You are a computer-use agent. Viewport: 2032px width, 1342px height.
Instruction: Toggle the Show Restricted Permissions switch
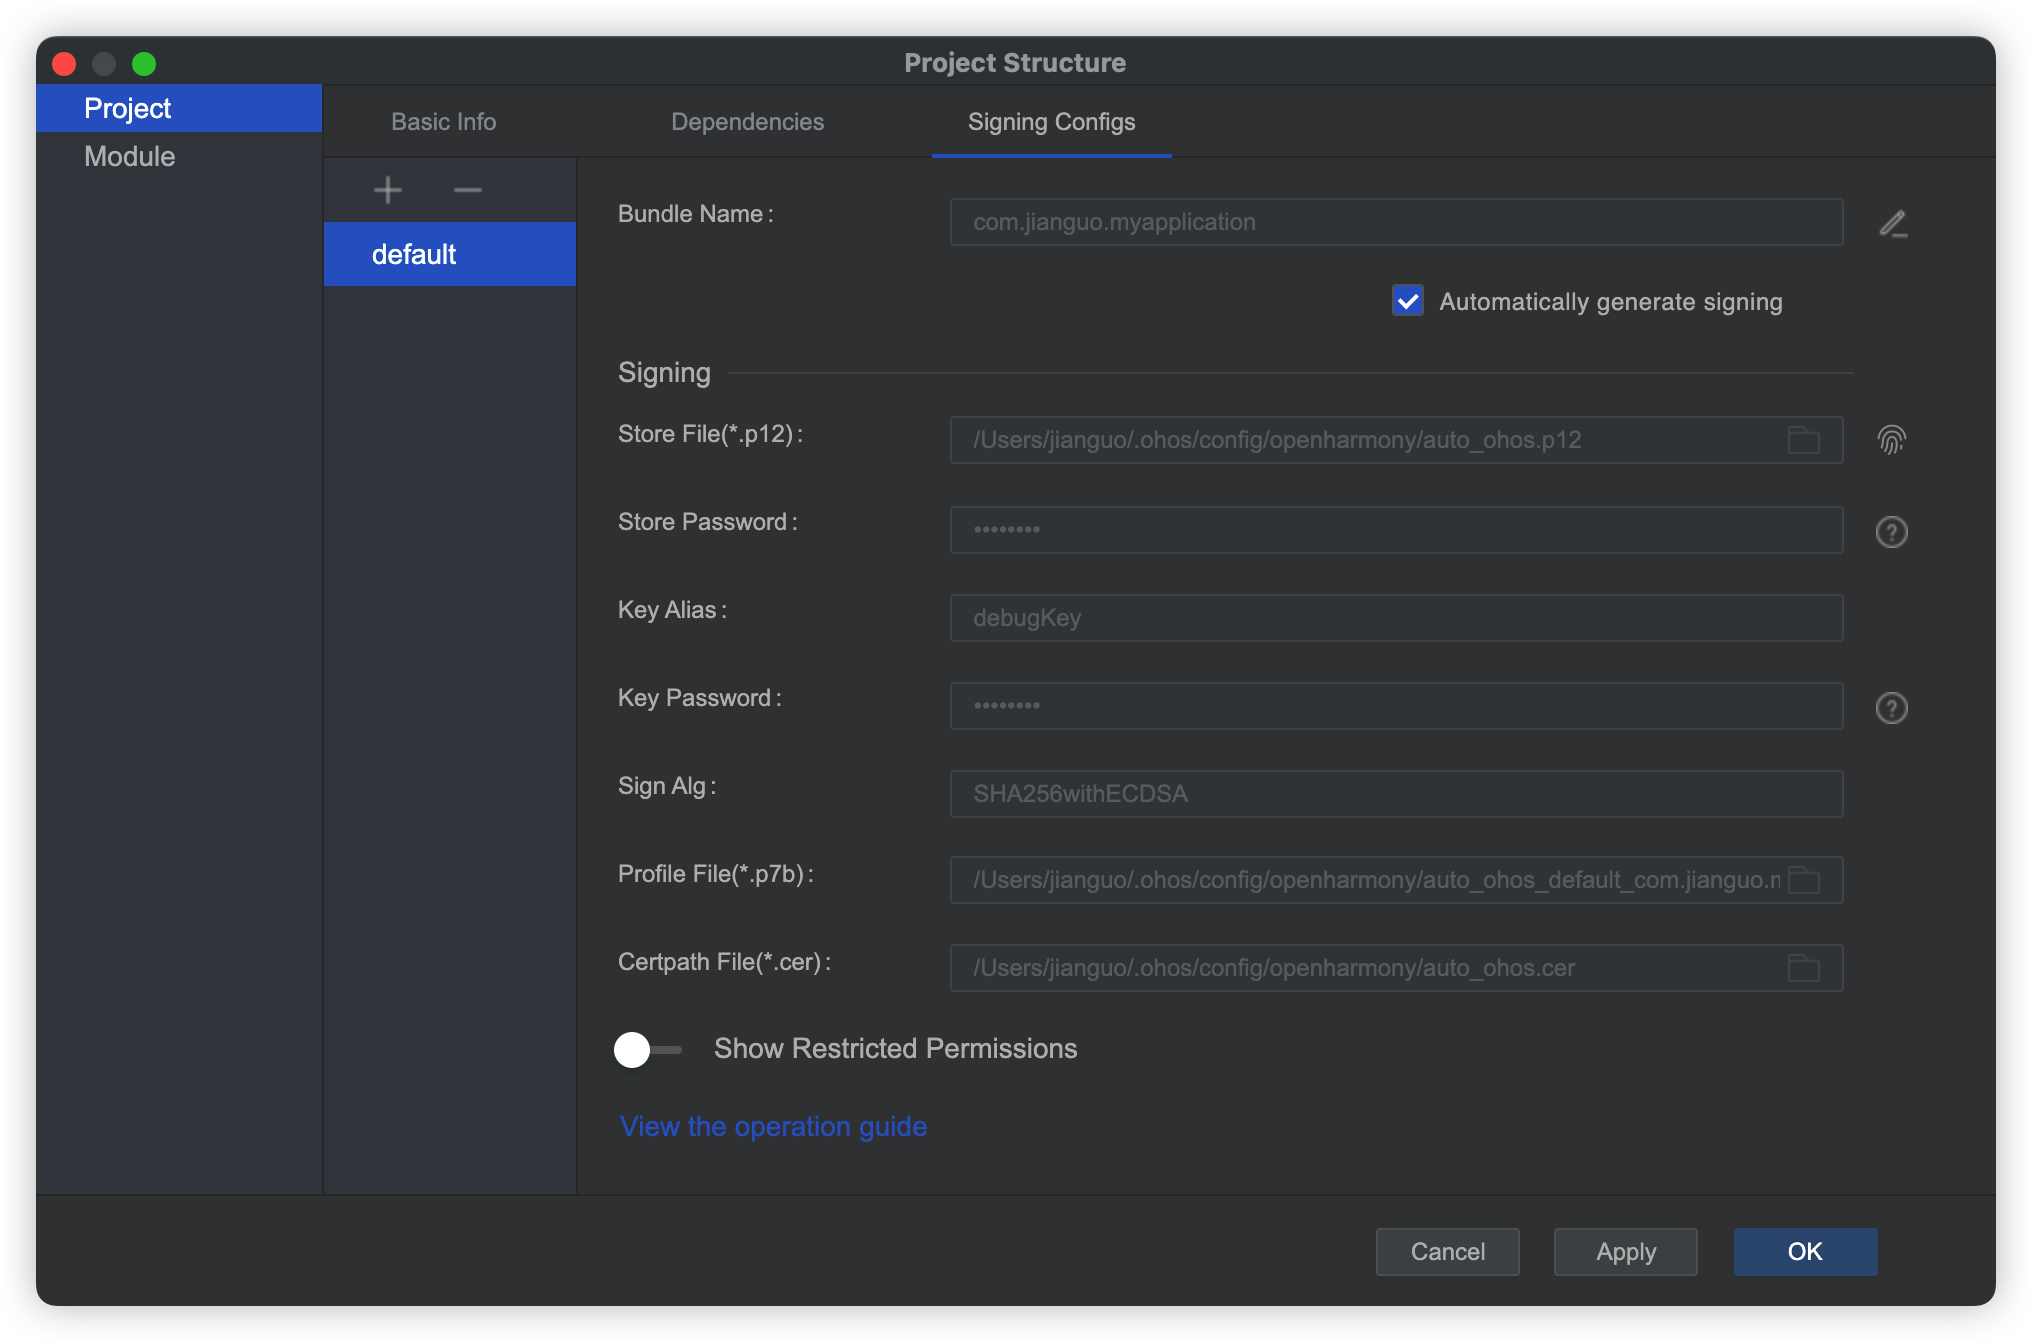pyautogui.click(x=646, y=1049)
